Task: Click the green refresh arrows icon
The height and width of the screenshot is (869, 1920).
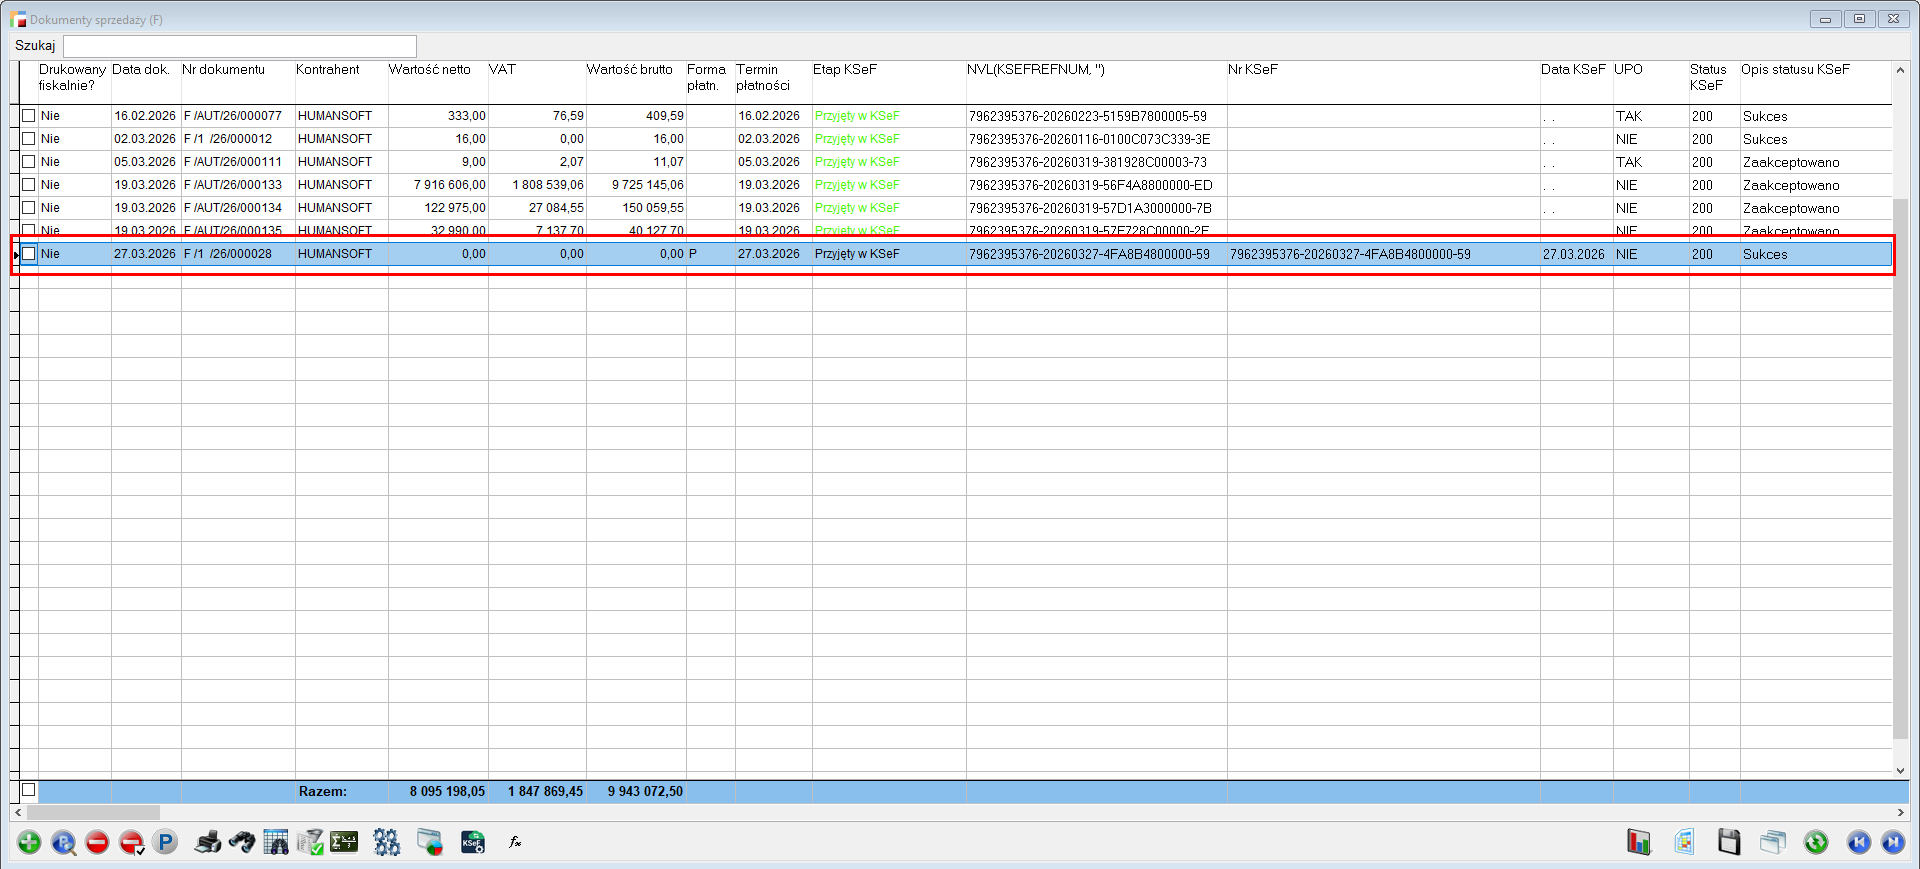Action: point(1816,843)
